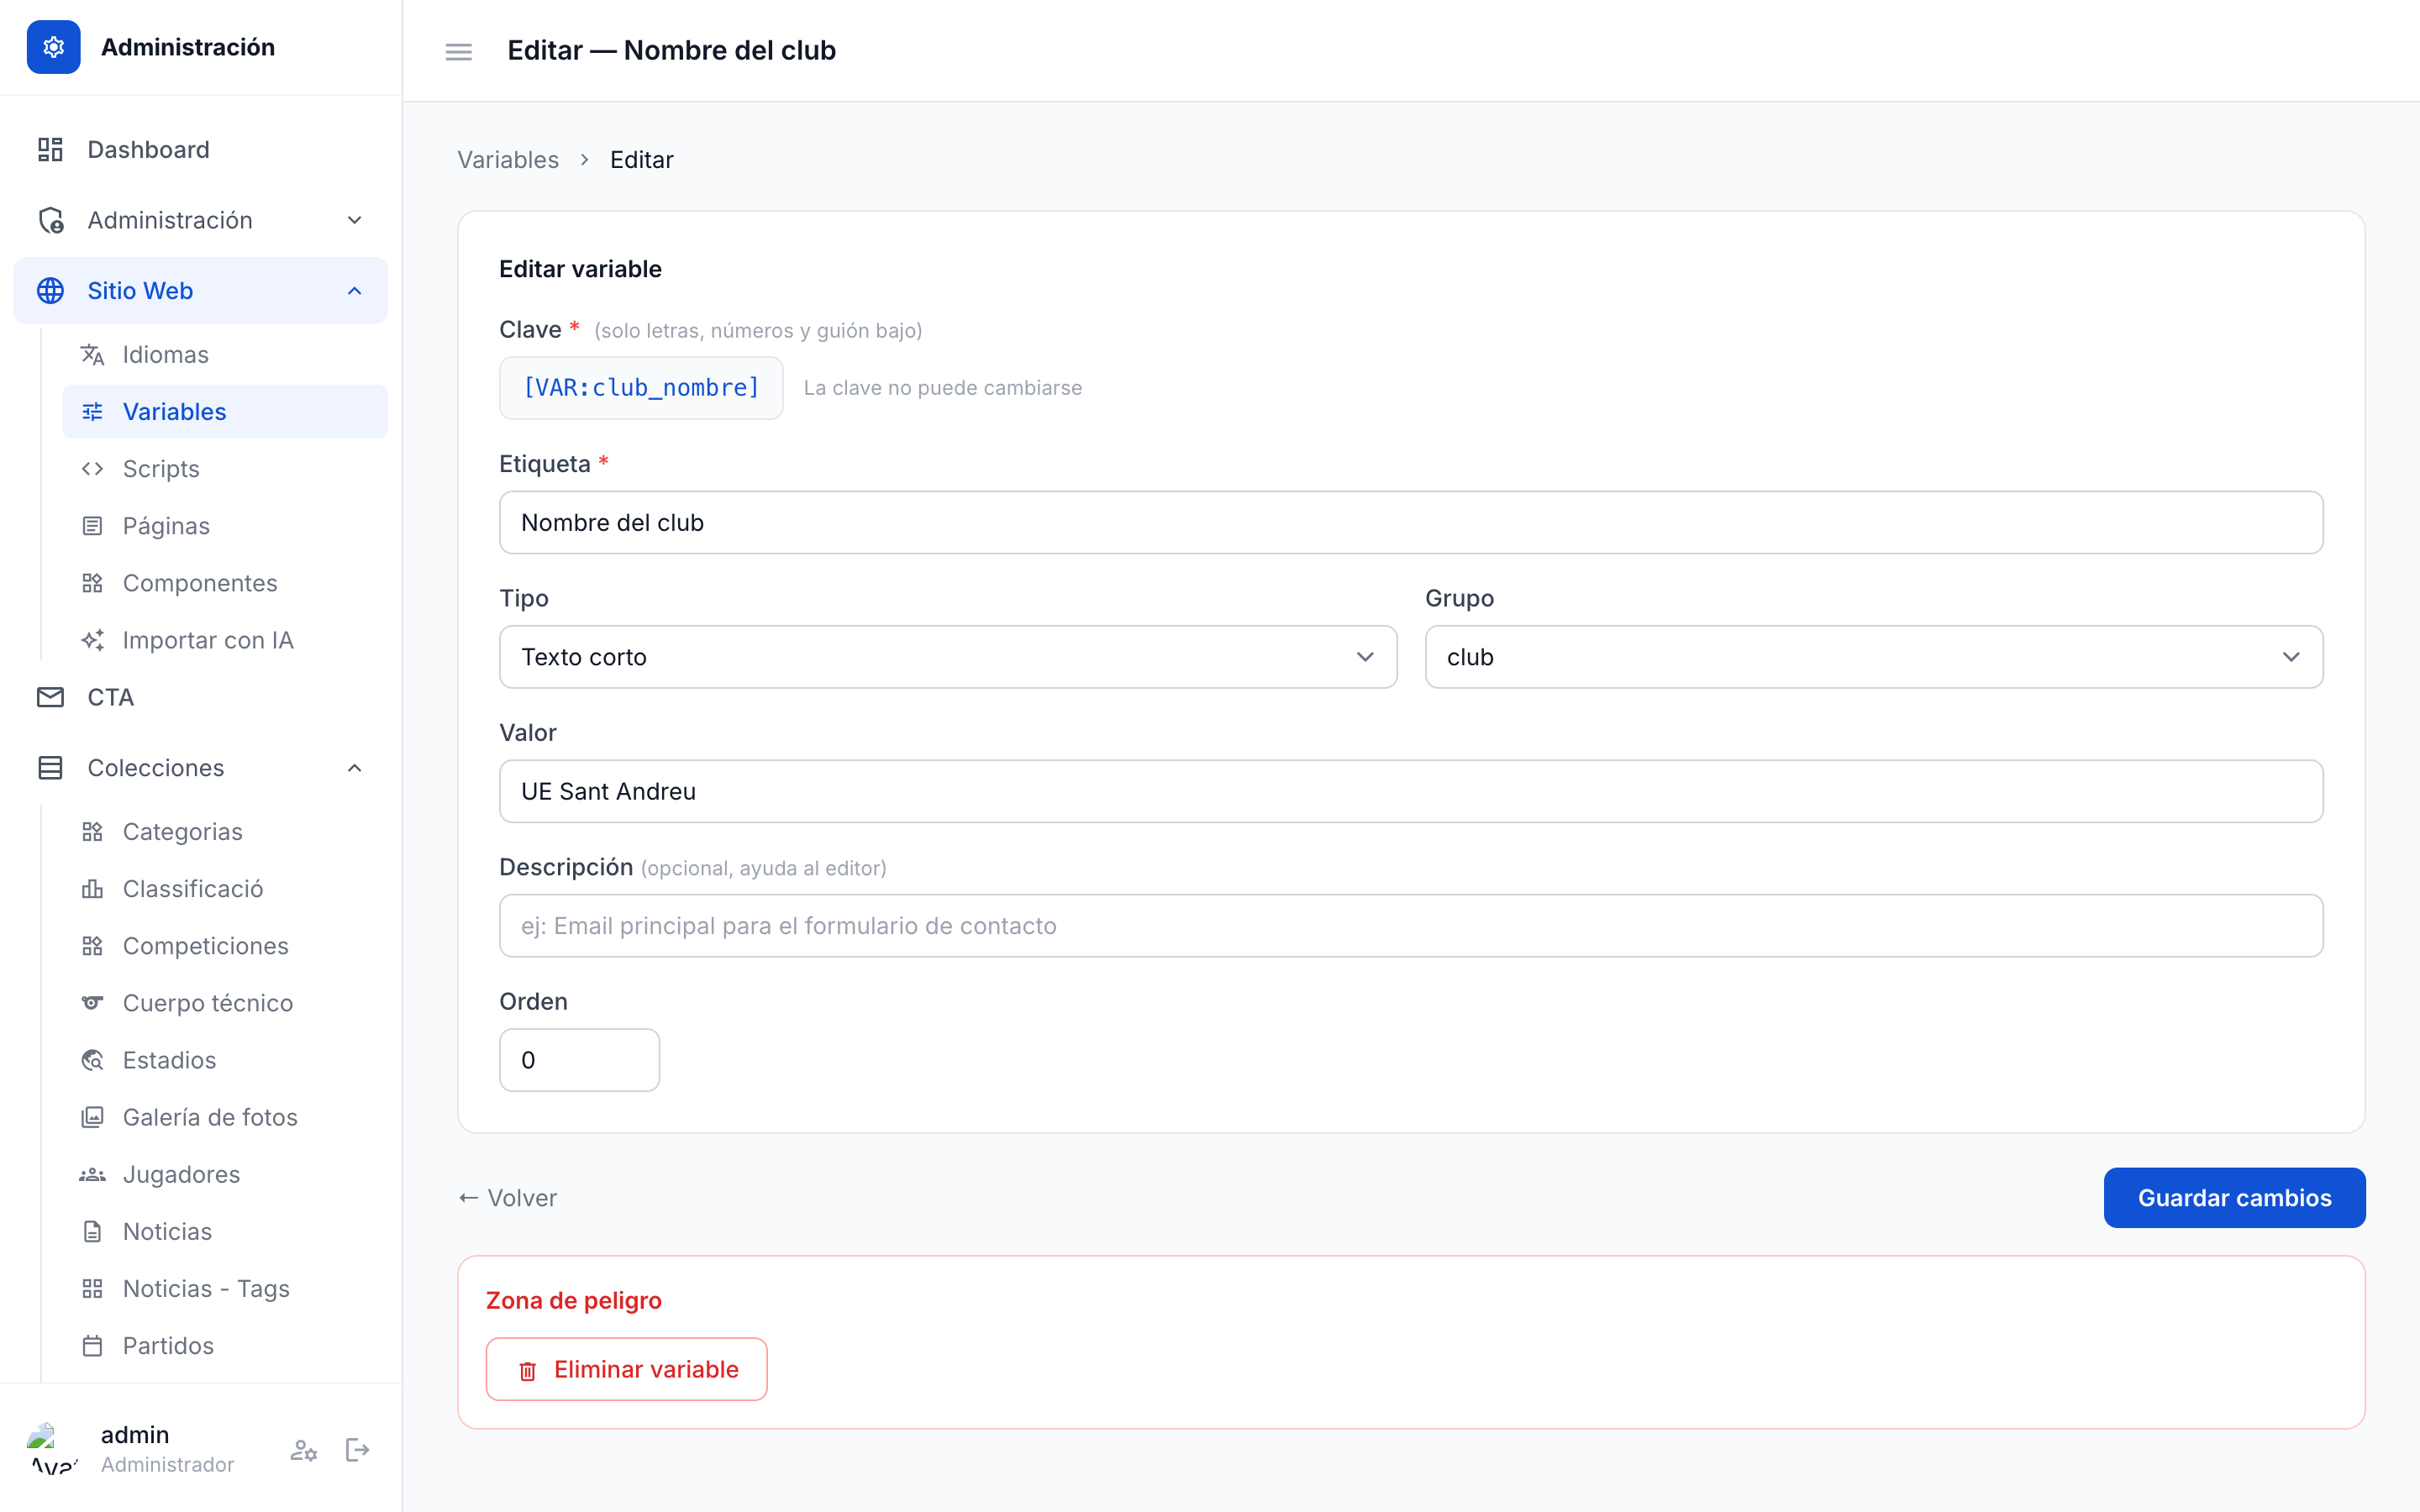The height and width of the screenshot is (1512, 2420).
Task: Open the Dashboard grid icon
Action: tap(50, 150)
